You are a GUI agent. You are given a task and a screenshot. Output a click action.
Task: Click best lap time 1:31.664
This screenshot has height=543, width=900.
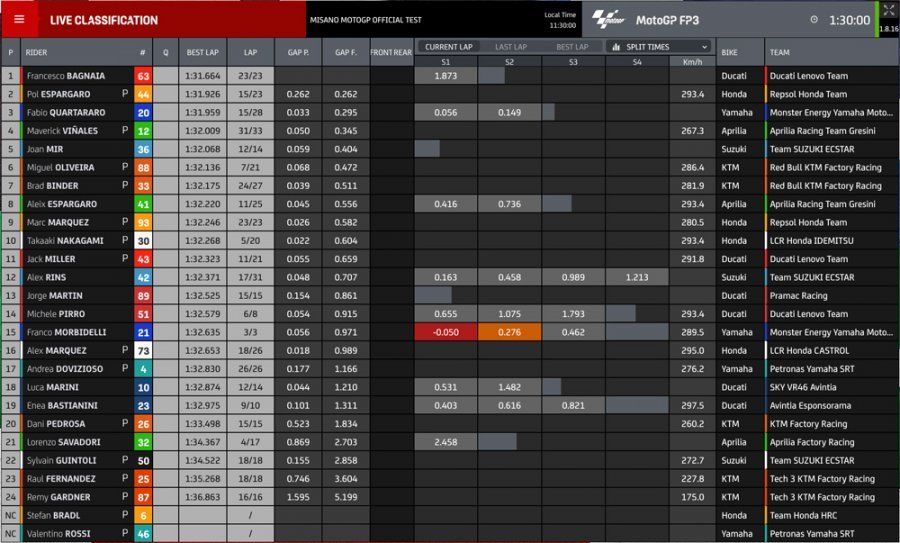point(203,76)
